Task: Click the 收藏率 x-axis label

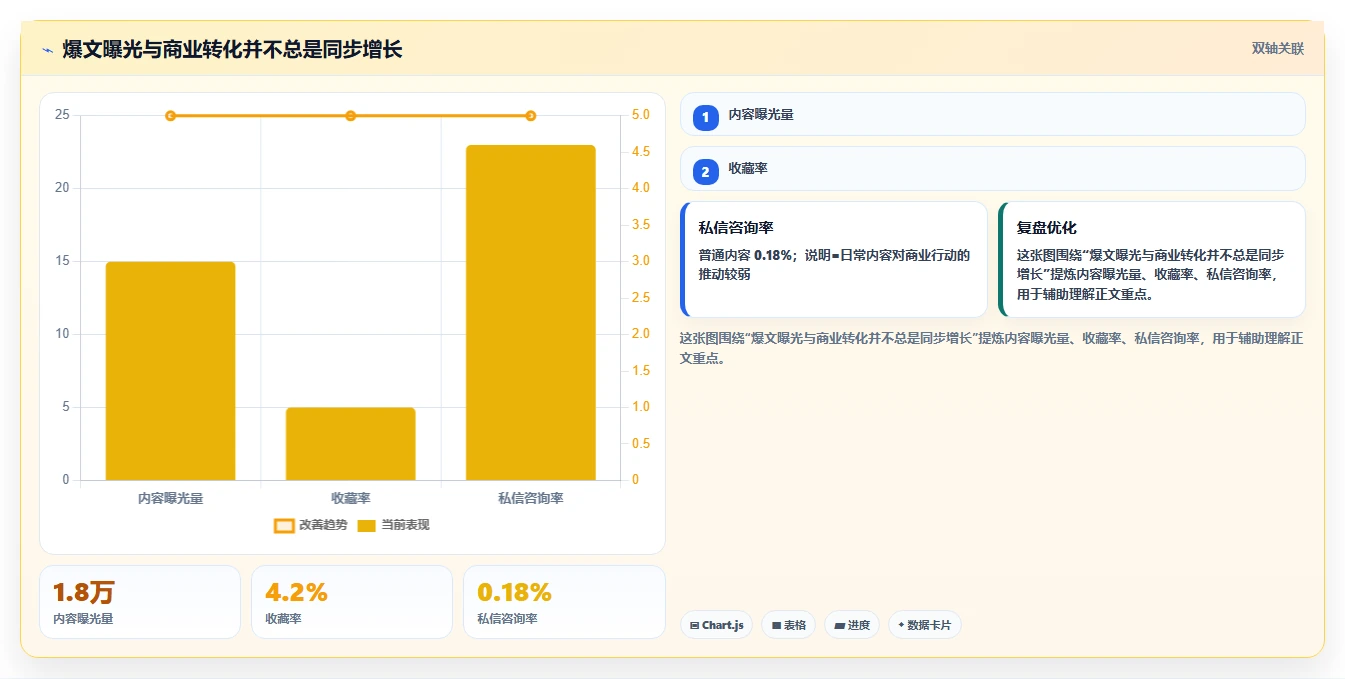Action: 351,498
